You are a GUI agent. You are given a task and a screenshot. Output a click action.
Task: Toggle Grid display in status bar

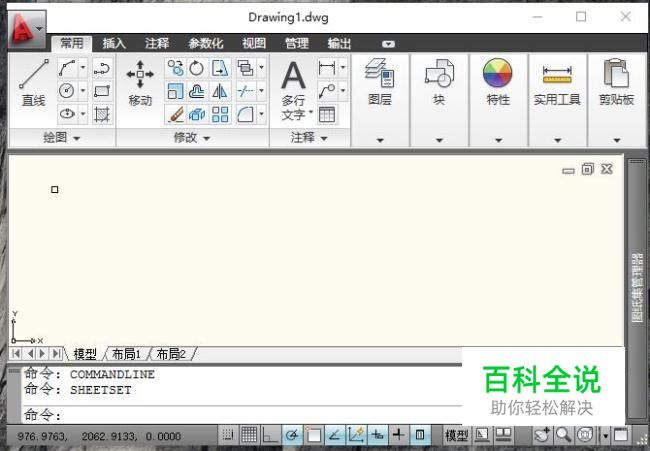[249, 434]
